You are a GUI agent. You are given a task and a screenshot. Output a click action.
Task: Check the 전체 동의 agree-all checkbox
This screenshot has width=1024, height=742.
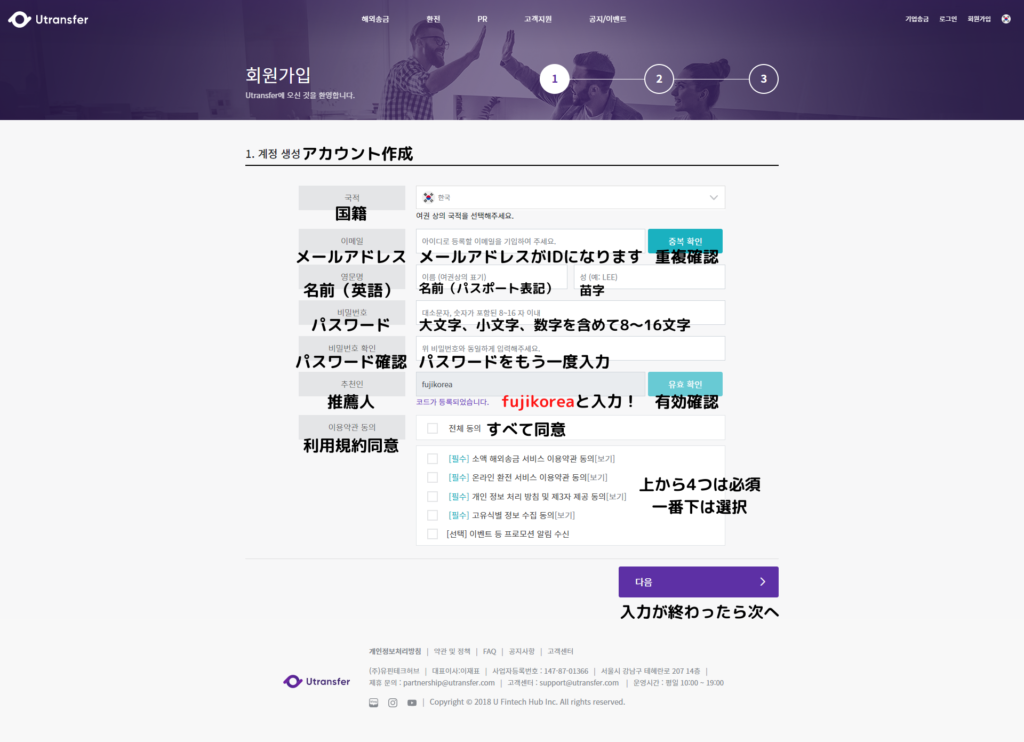click(x=432, y=428)
